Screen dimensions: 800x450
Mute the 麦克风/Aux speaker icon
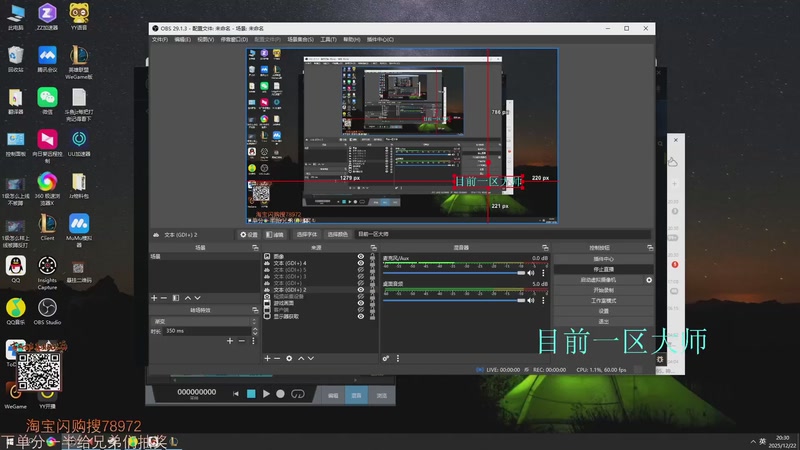[x=531, y=273]
